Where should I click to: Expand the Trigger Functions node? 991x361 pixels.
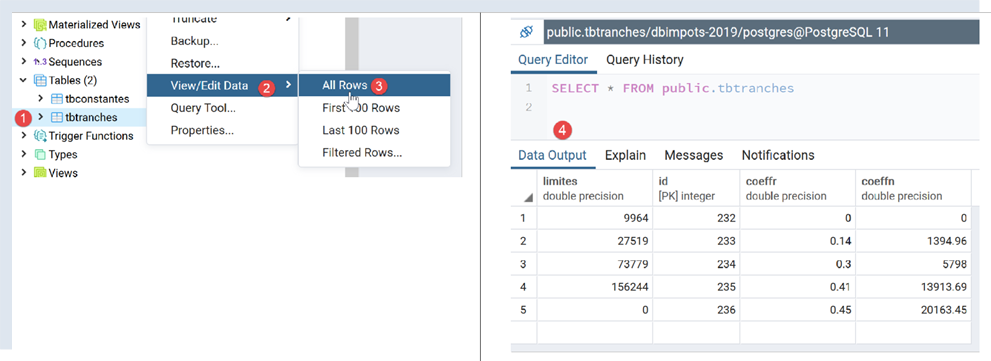pyautogui.click(x=24, y=135)
